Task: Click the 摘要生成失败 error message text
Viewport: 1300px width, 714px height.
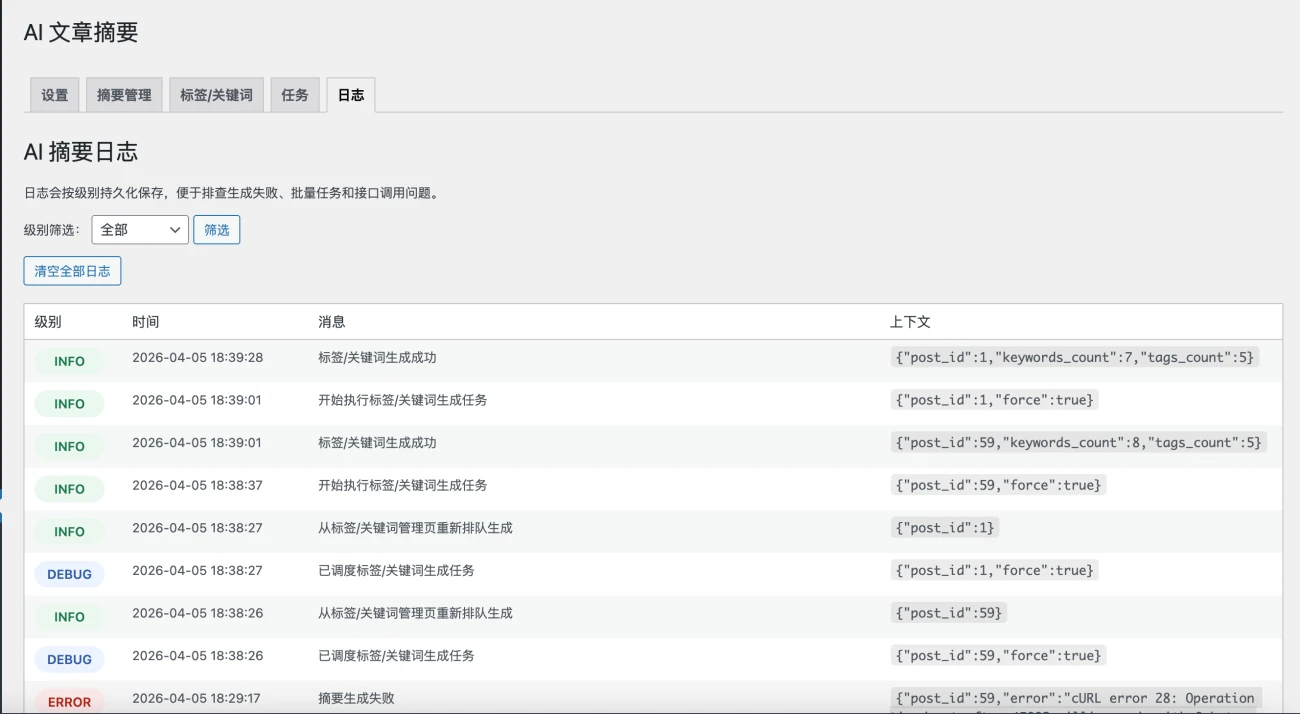Action: pyautogui.click(x=358, y=698)
